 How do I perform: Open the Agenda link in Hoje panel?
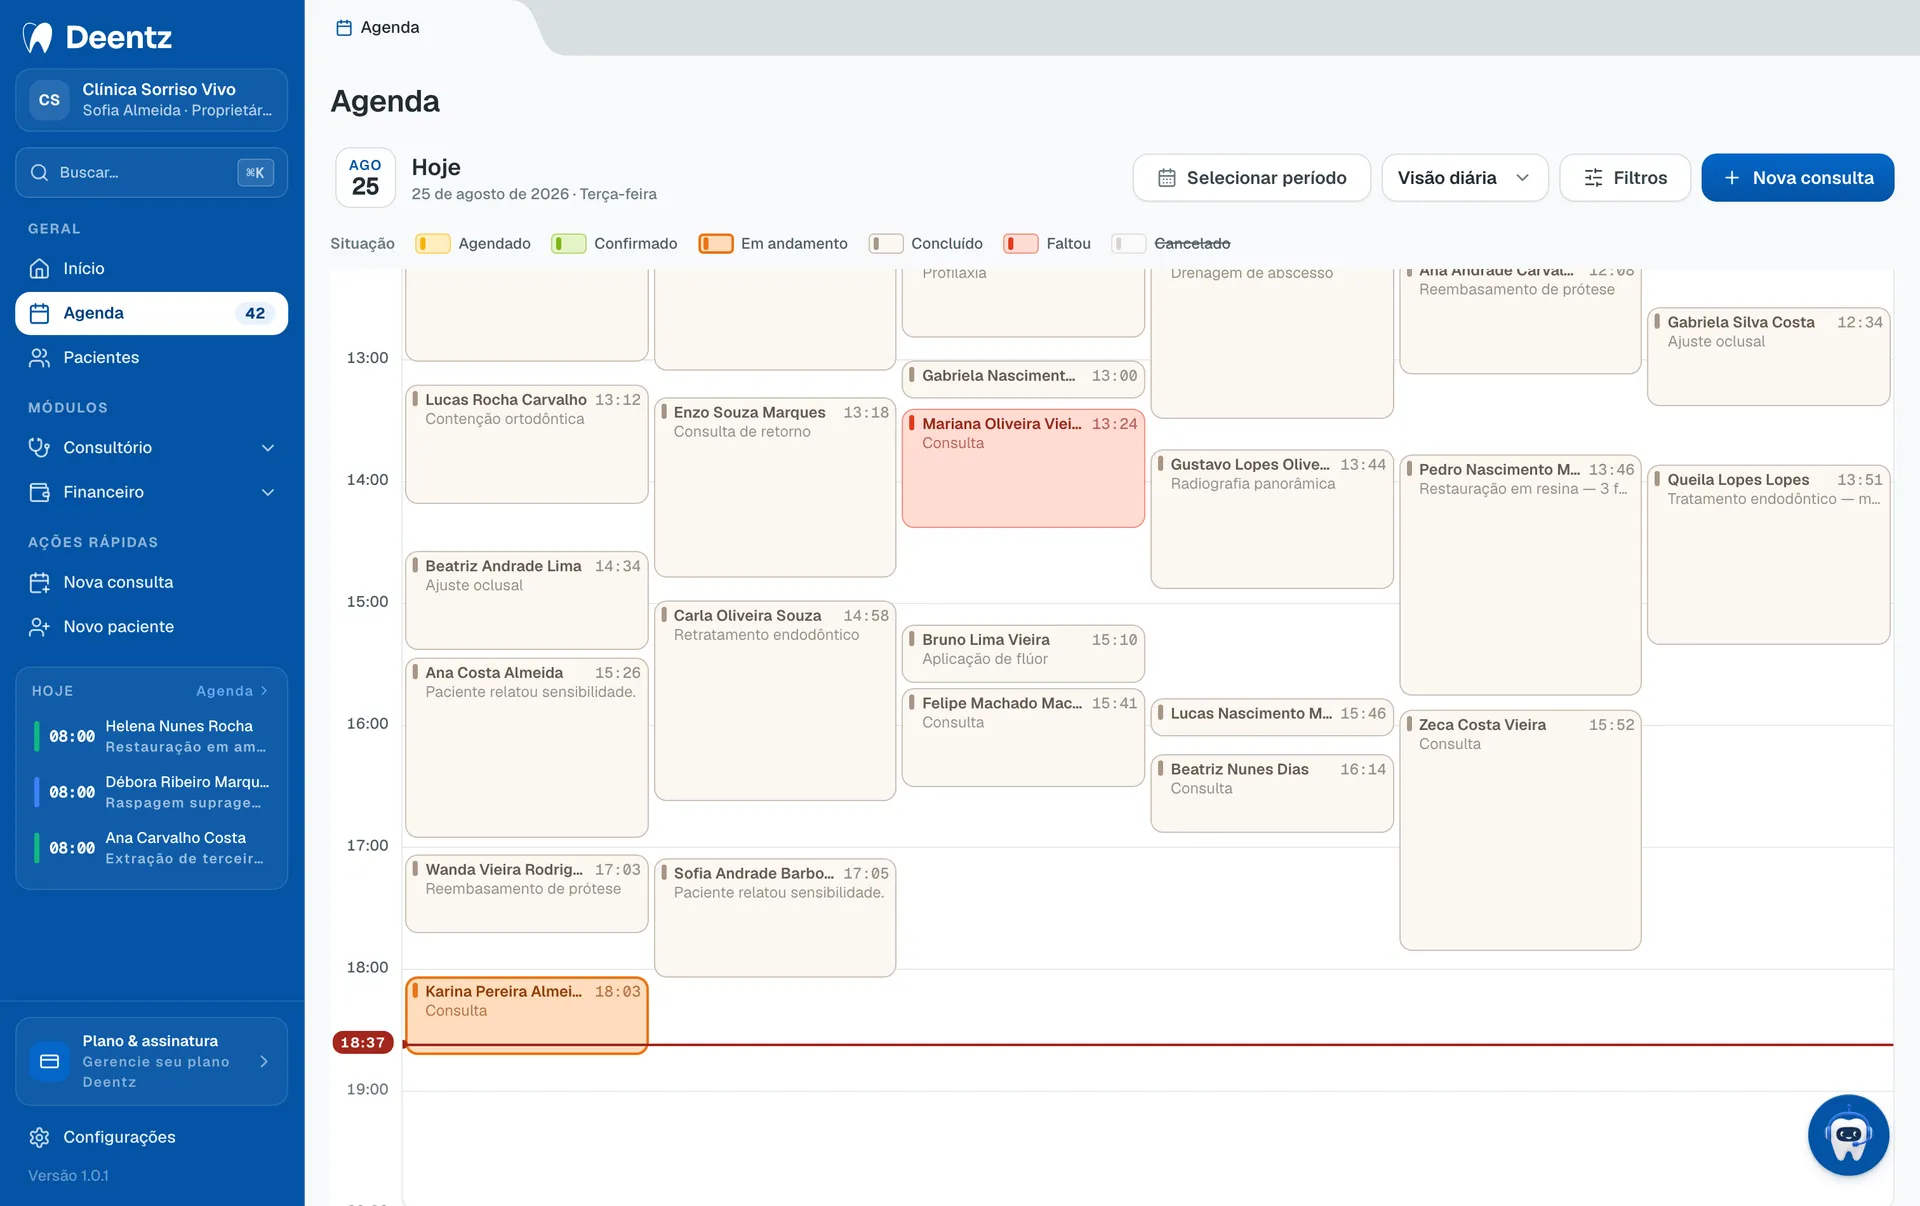pyautogui.click(x=232, y=691)
